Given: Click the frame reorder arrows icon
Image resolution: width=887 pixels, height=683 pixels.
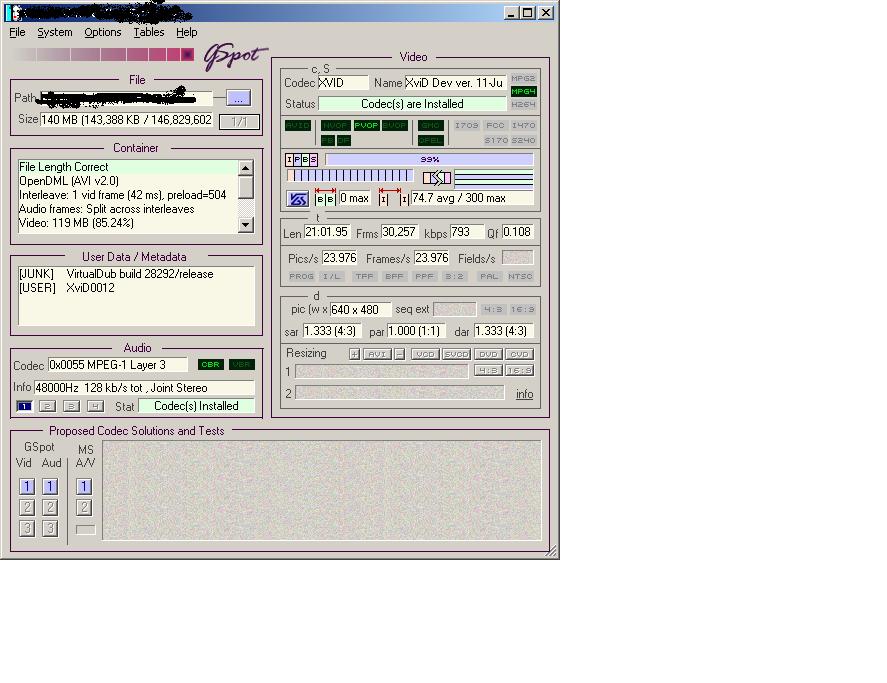Looking at the screenshot, I should click(x=437, y=178).
